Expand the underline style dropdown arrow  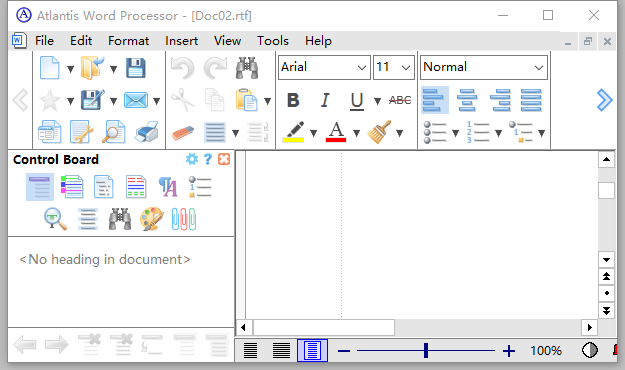point(377,101)
